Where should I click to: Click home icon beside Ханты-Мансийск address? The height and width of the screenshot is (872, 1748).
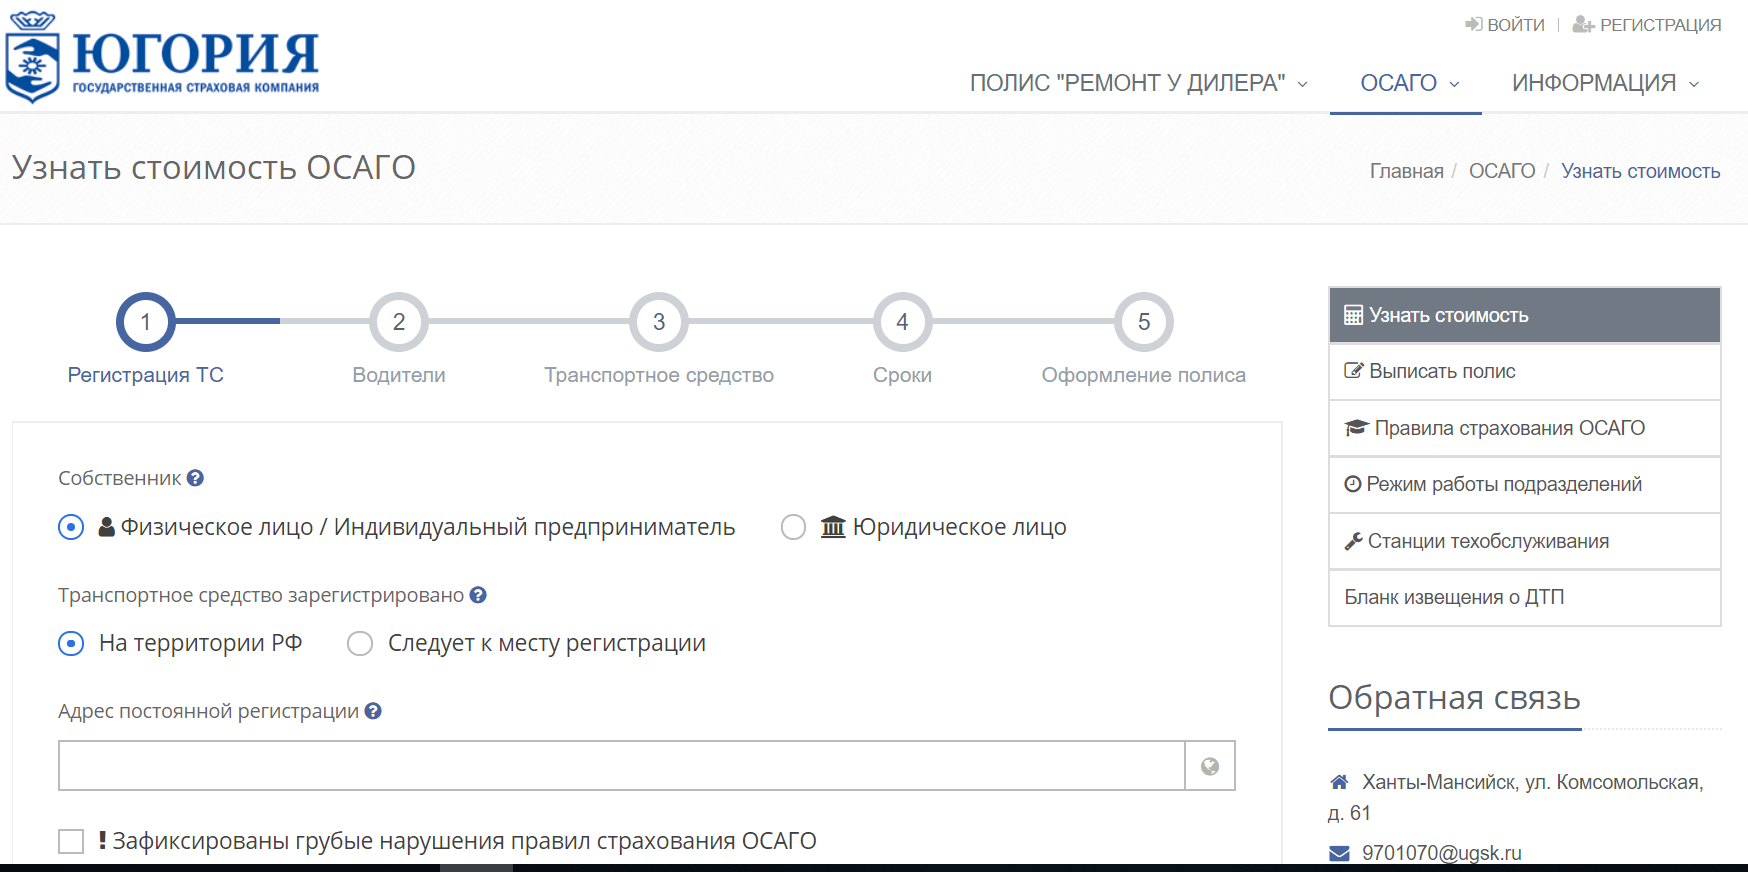pos(1339,782)
